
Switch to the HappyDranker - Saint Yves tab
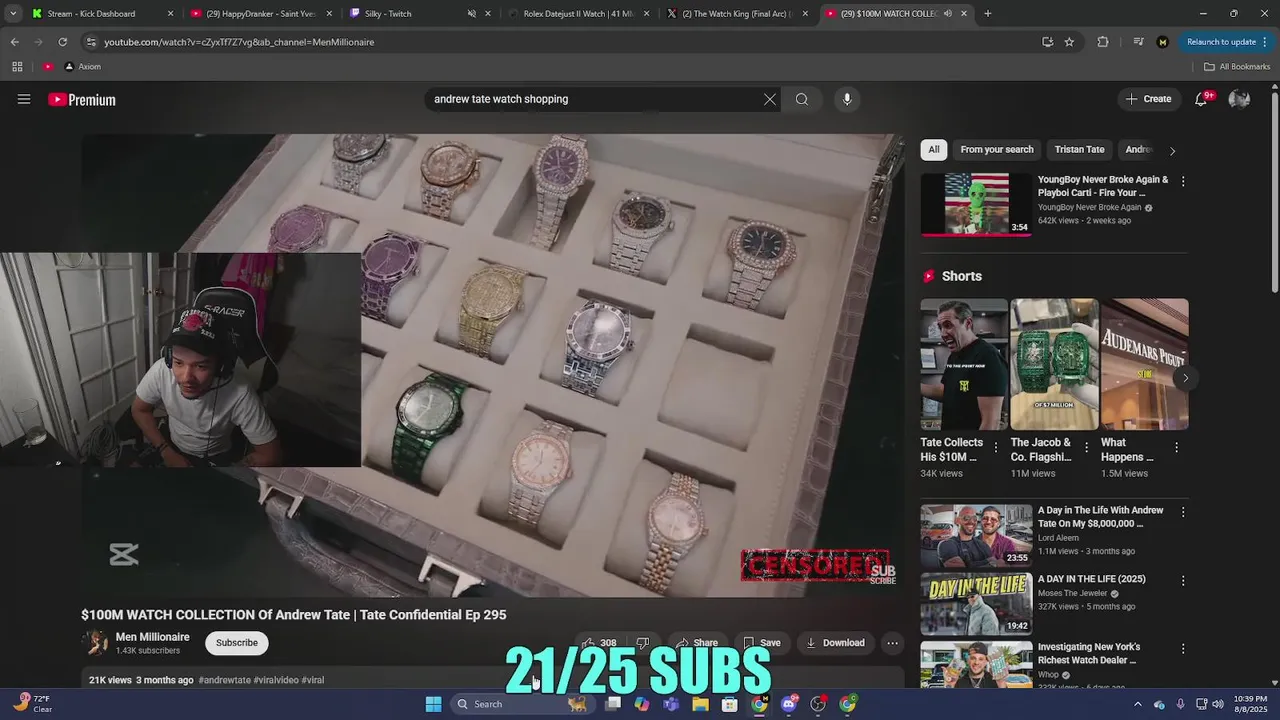tap(260, 14)
